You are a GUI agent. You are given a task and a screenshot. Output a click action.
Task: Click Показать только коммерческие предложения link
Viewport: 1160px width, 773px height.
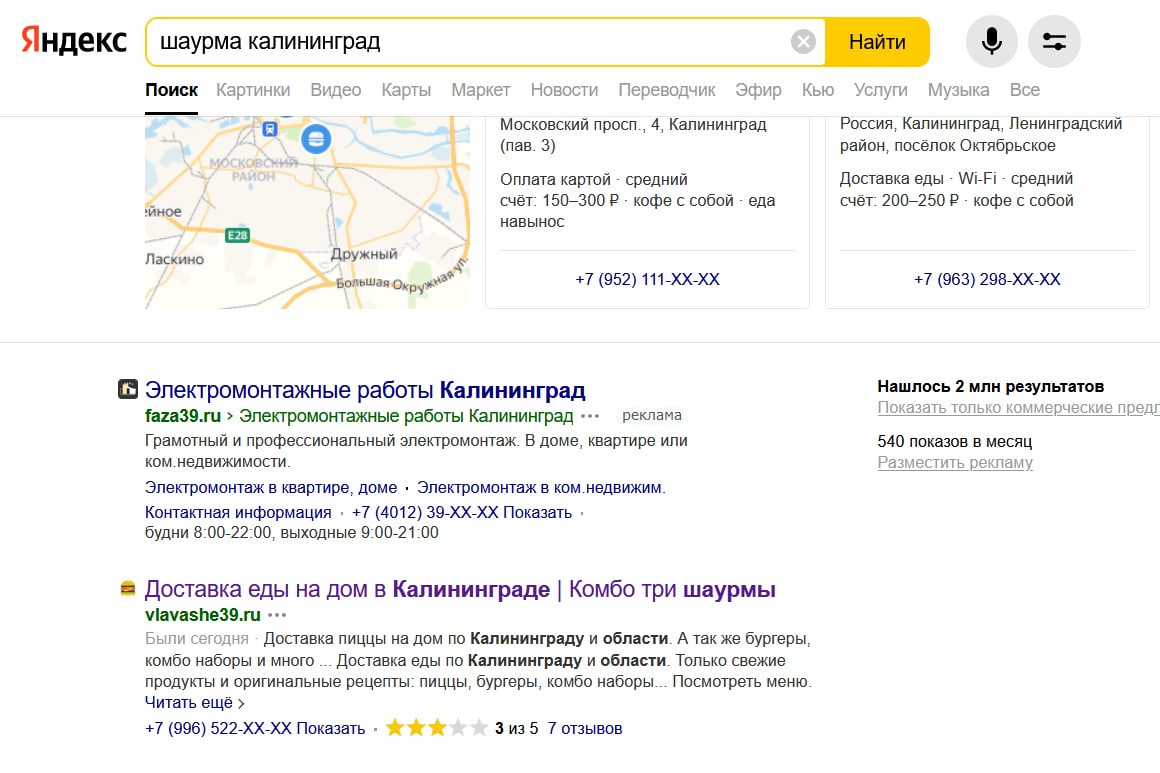tap(1018, 408)
